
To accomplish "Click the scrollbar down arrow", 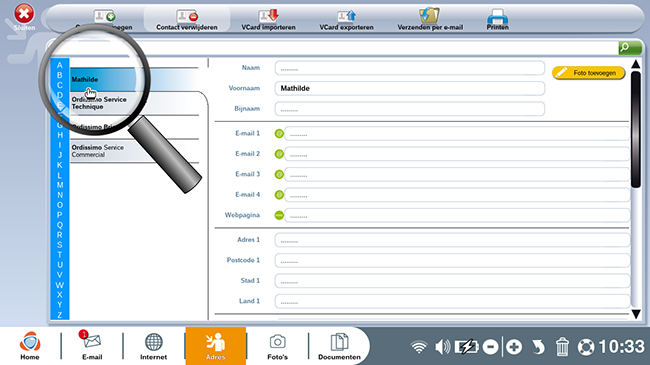I will (636, 314).
